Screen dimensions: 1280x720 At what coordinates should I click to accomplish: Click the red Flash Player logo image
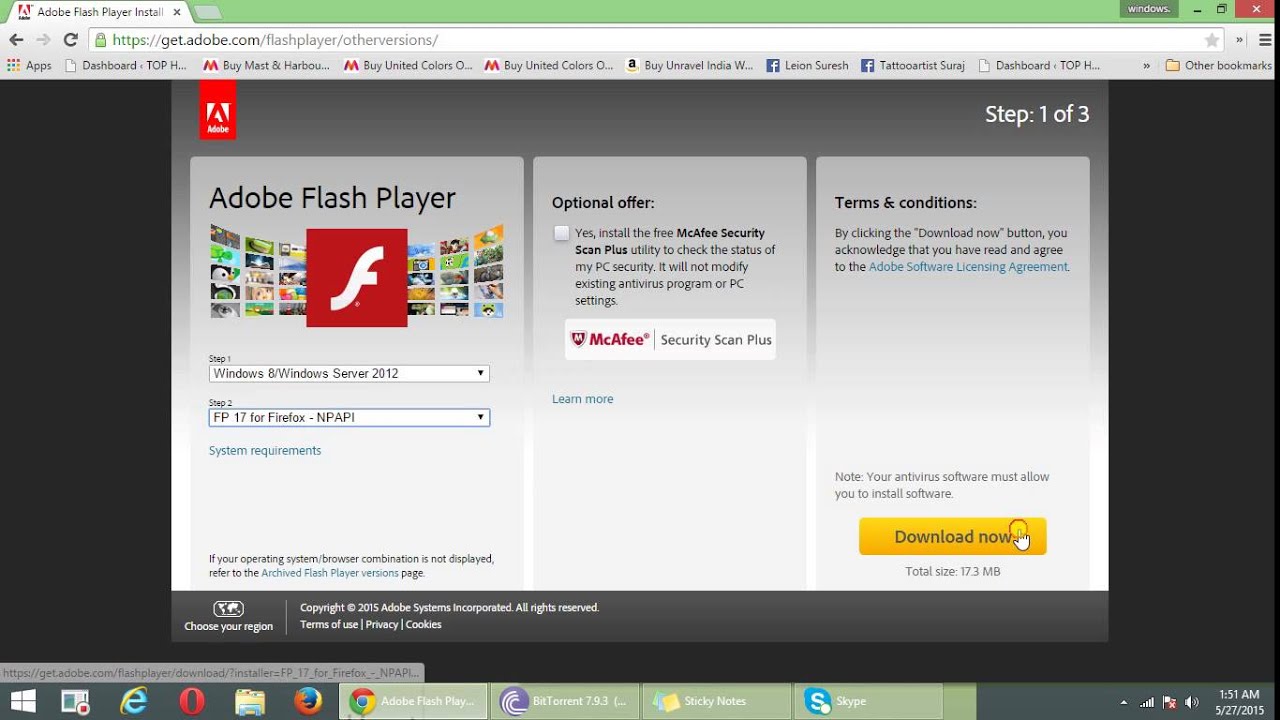357,277
